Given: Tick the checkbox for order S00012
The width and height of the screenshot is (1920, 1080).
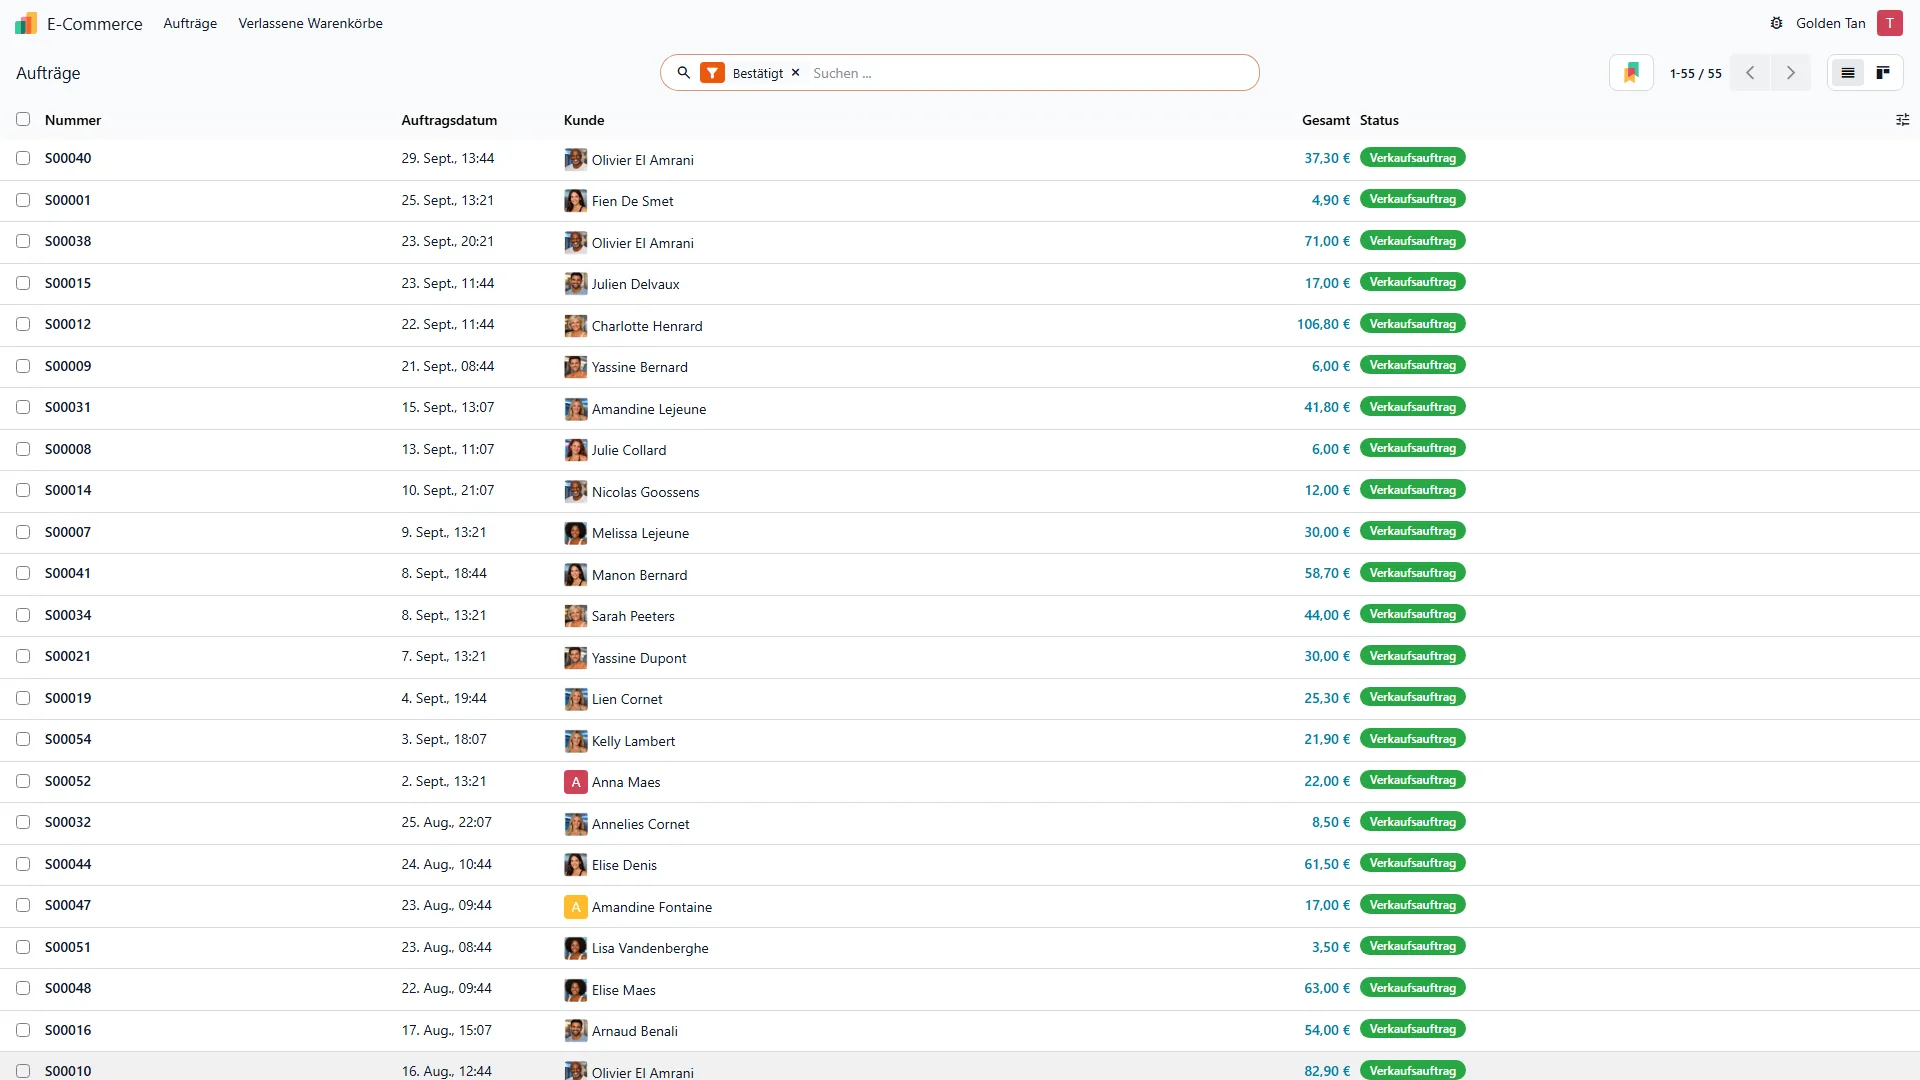Looking at the screenshot, I should [x=23, y=324].
